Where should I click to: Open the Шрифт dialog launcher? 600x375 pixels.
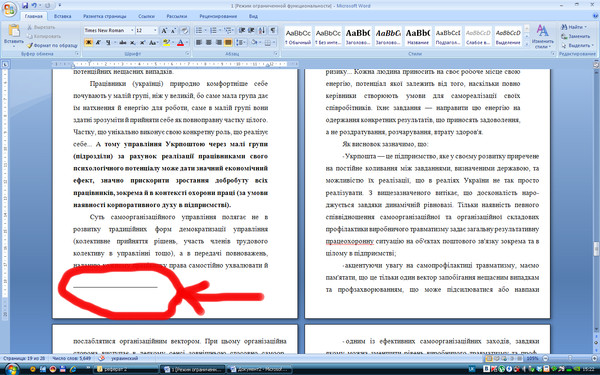(x=188, y=54)
